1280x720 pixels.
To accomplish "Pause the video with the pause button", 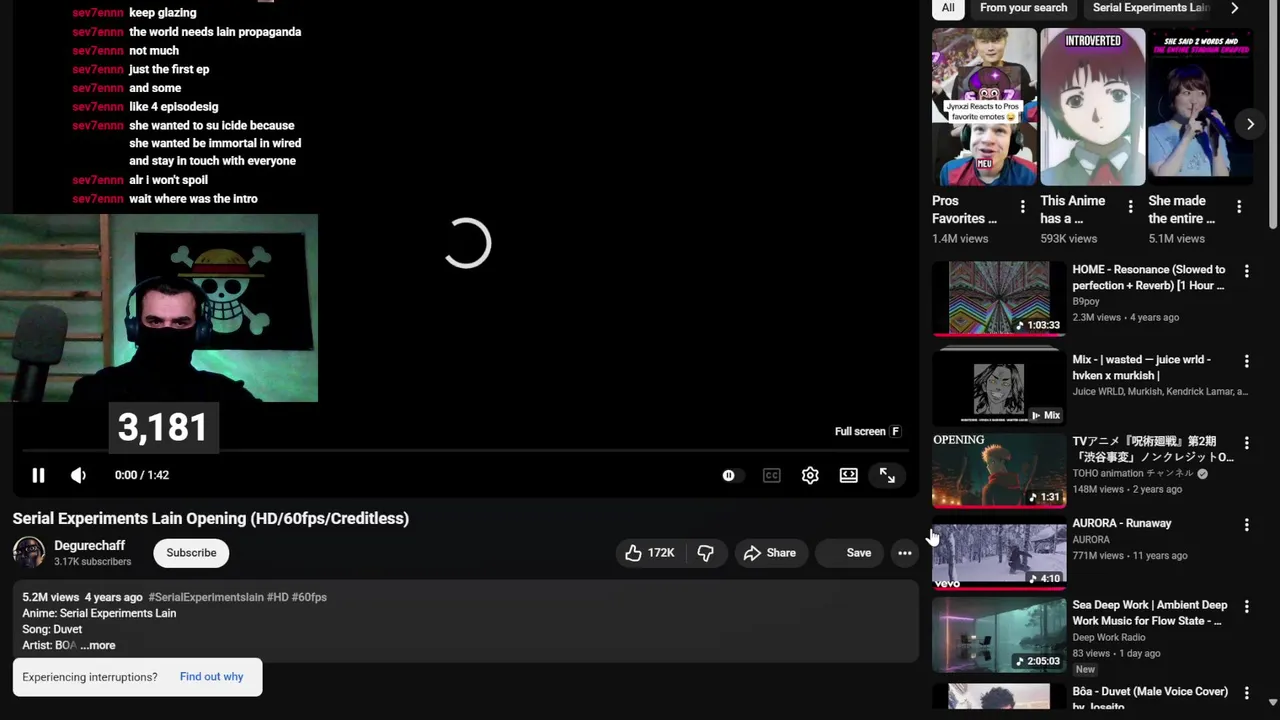I will click(38, 475).
